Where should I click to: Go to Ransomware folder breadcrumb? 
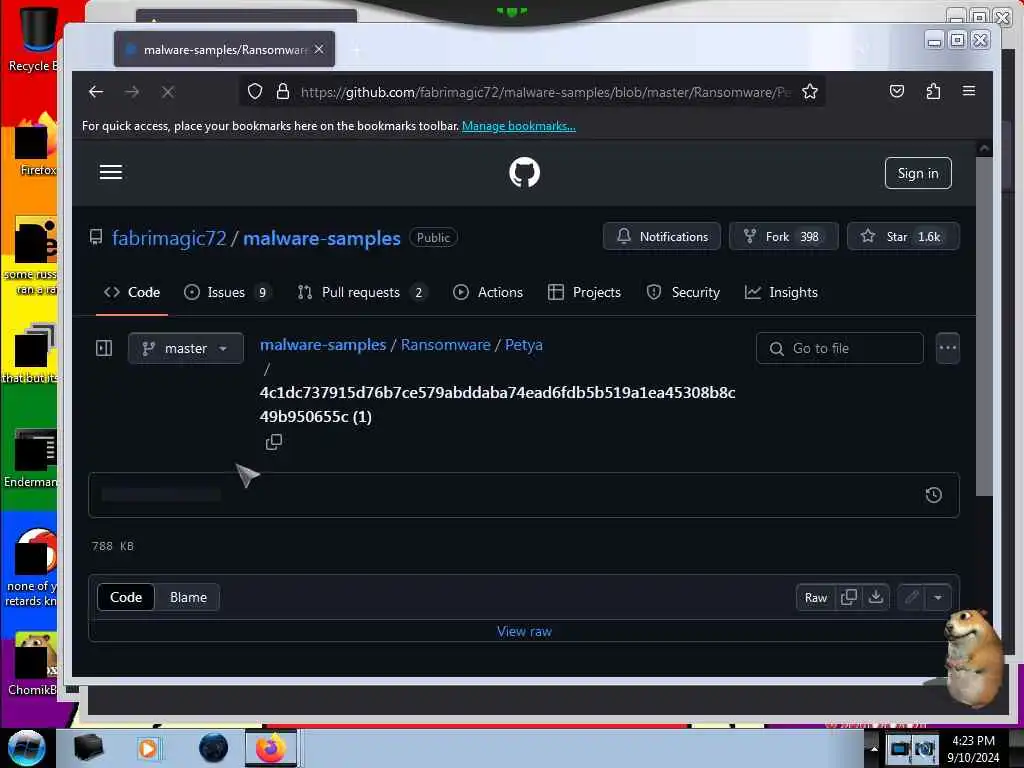point(445,345)
